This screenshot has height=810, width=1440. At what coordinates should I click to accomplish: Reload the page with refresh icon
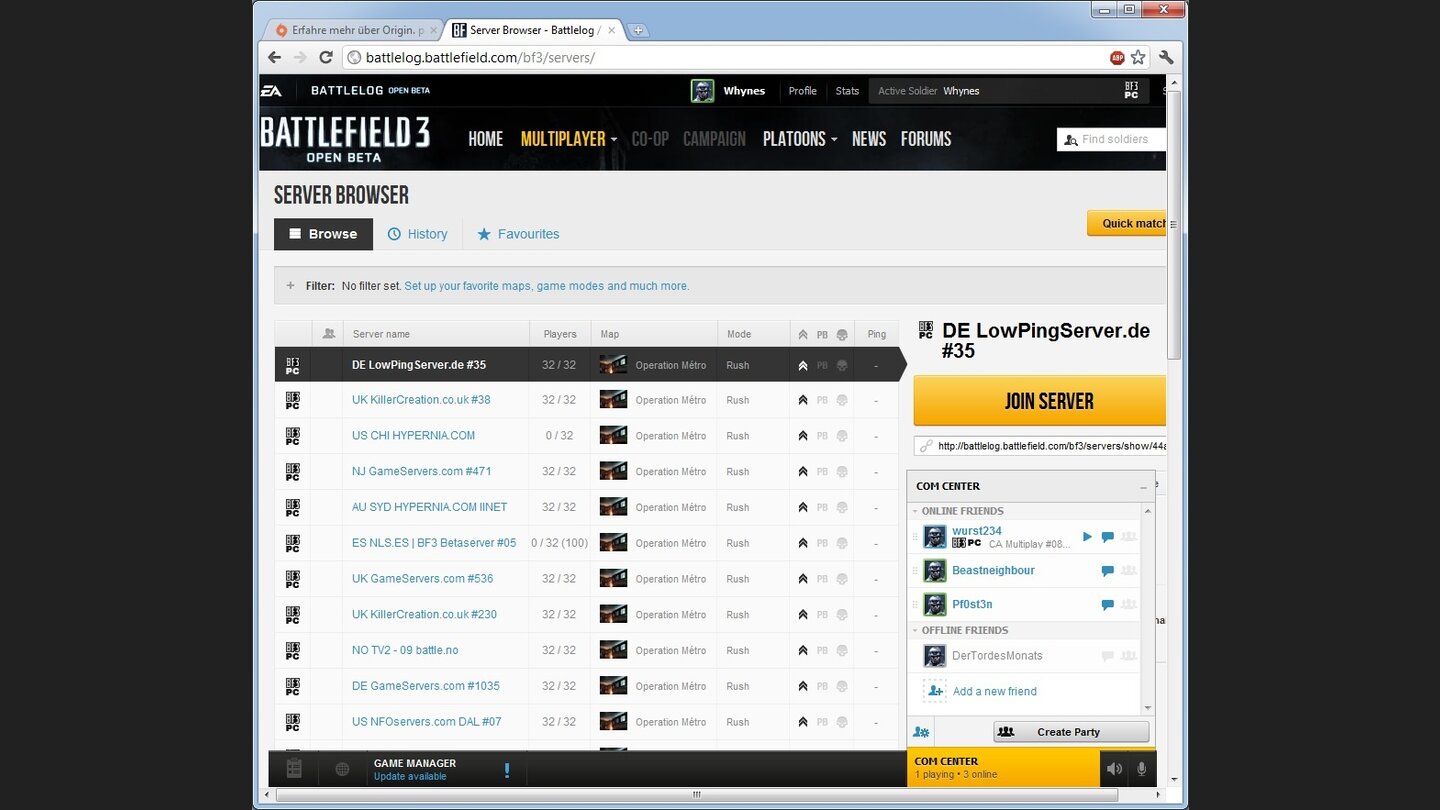coord(326,58)
